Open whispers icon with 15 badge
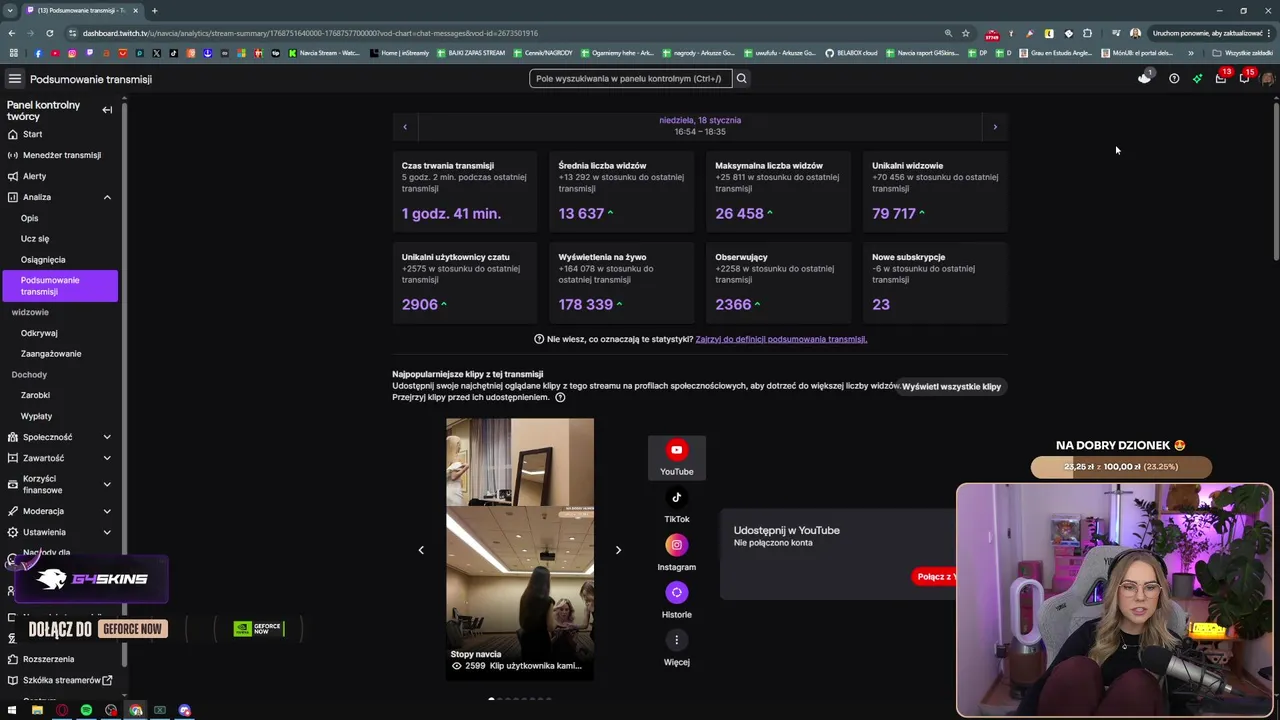Image resolution: width=1280 pixels, height=720 pixels. click(1245, 78)
